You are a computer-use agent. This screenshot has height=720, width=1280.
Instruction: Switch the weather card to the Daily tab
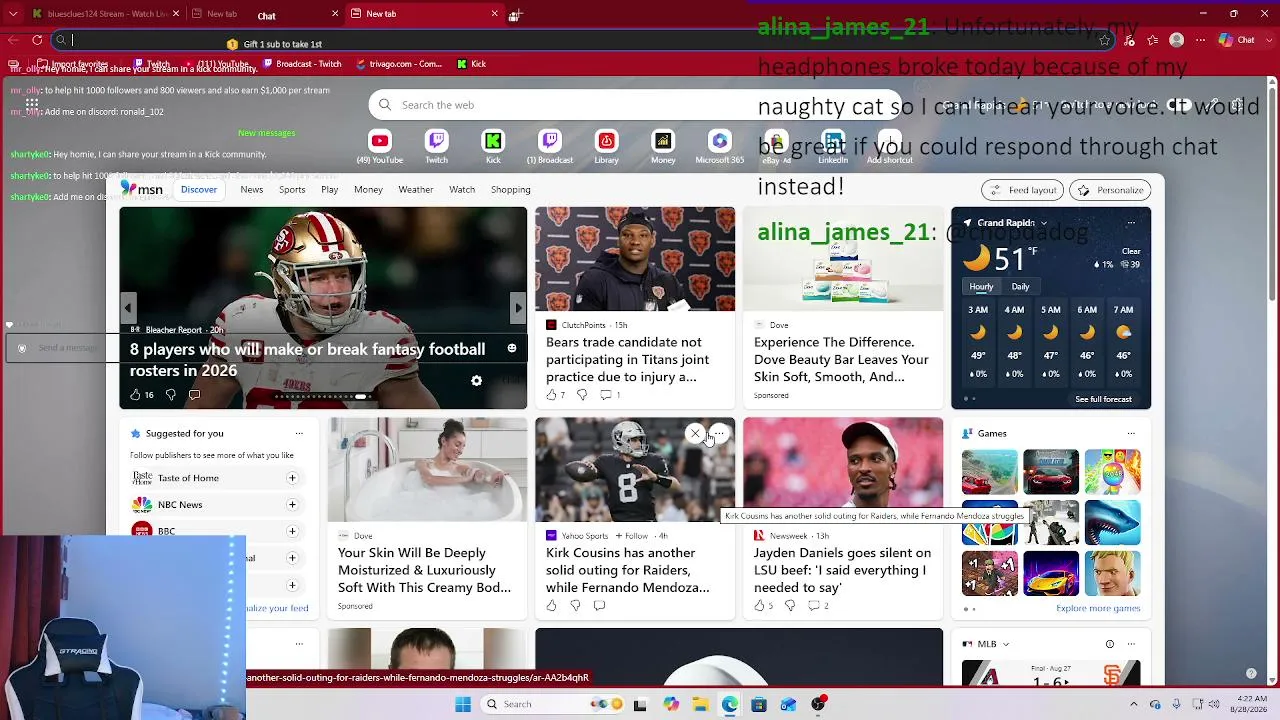click(1020, 287)
